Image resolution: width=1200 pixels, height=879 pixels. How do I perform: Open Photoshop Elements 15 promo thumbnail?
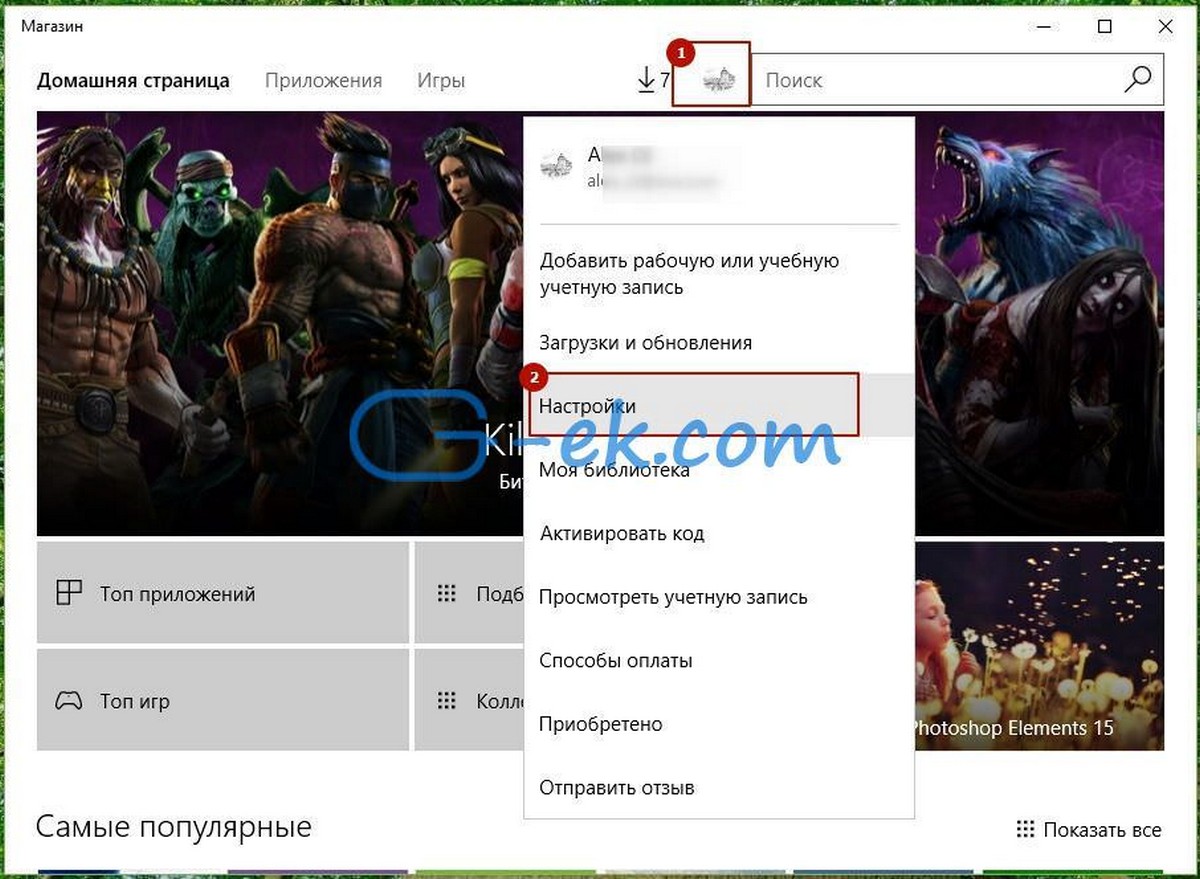click(1039, 646)
